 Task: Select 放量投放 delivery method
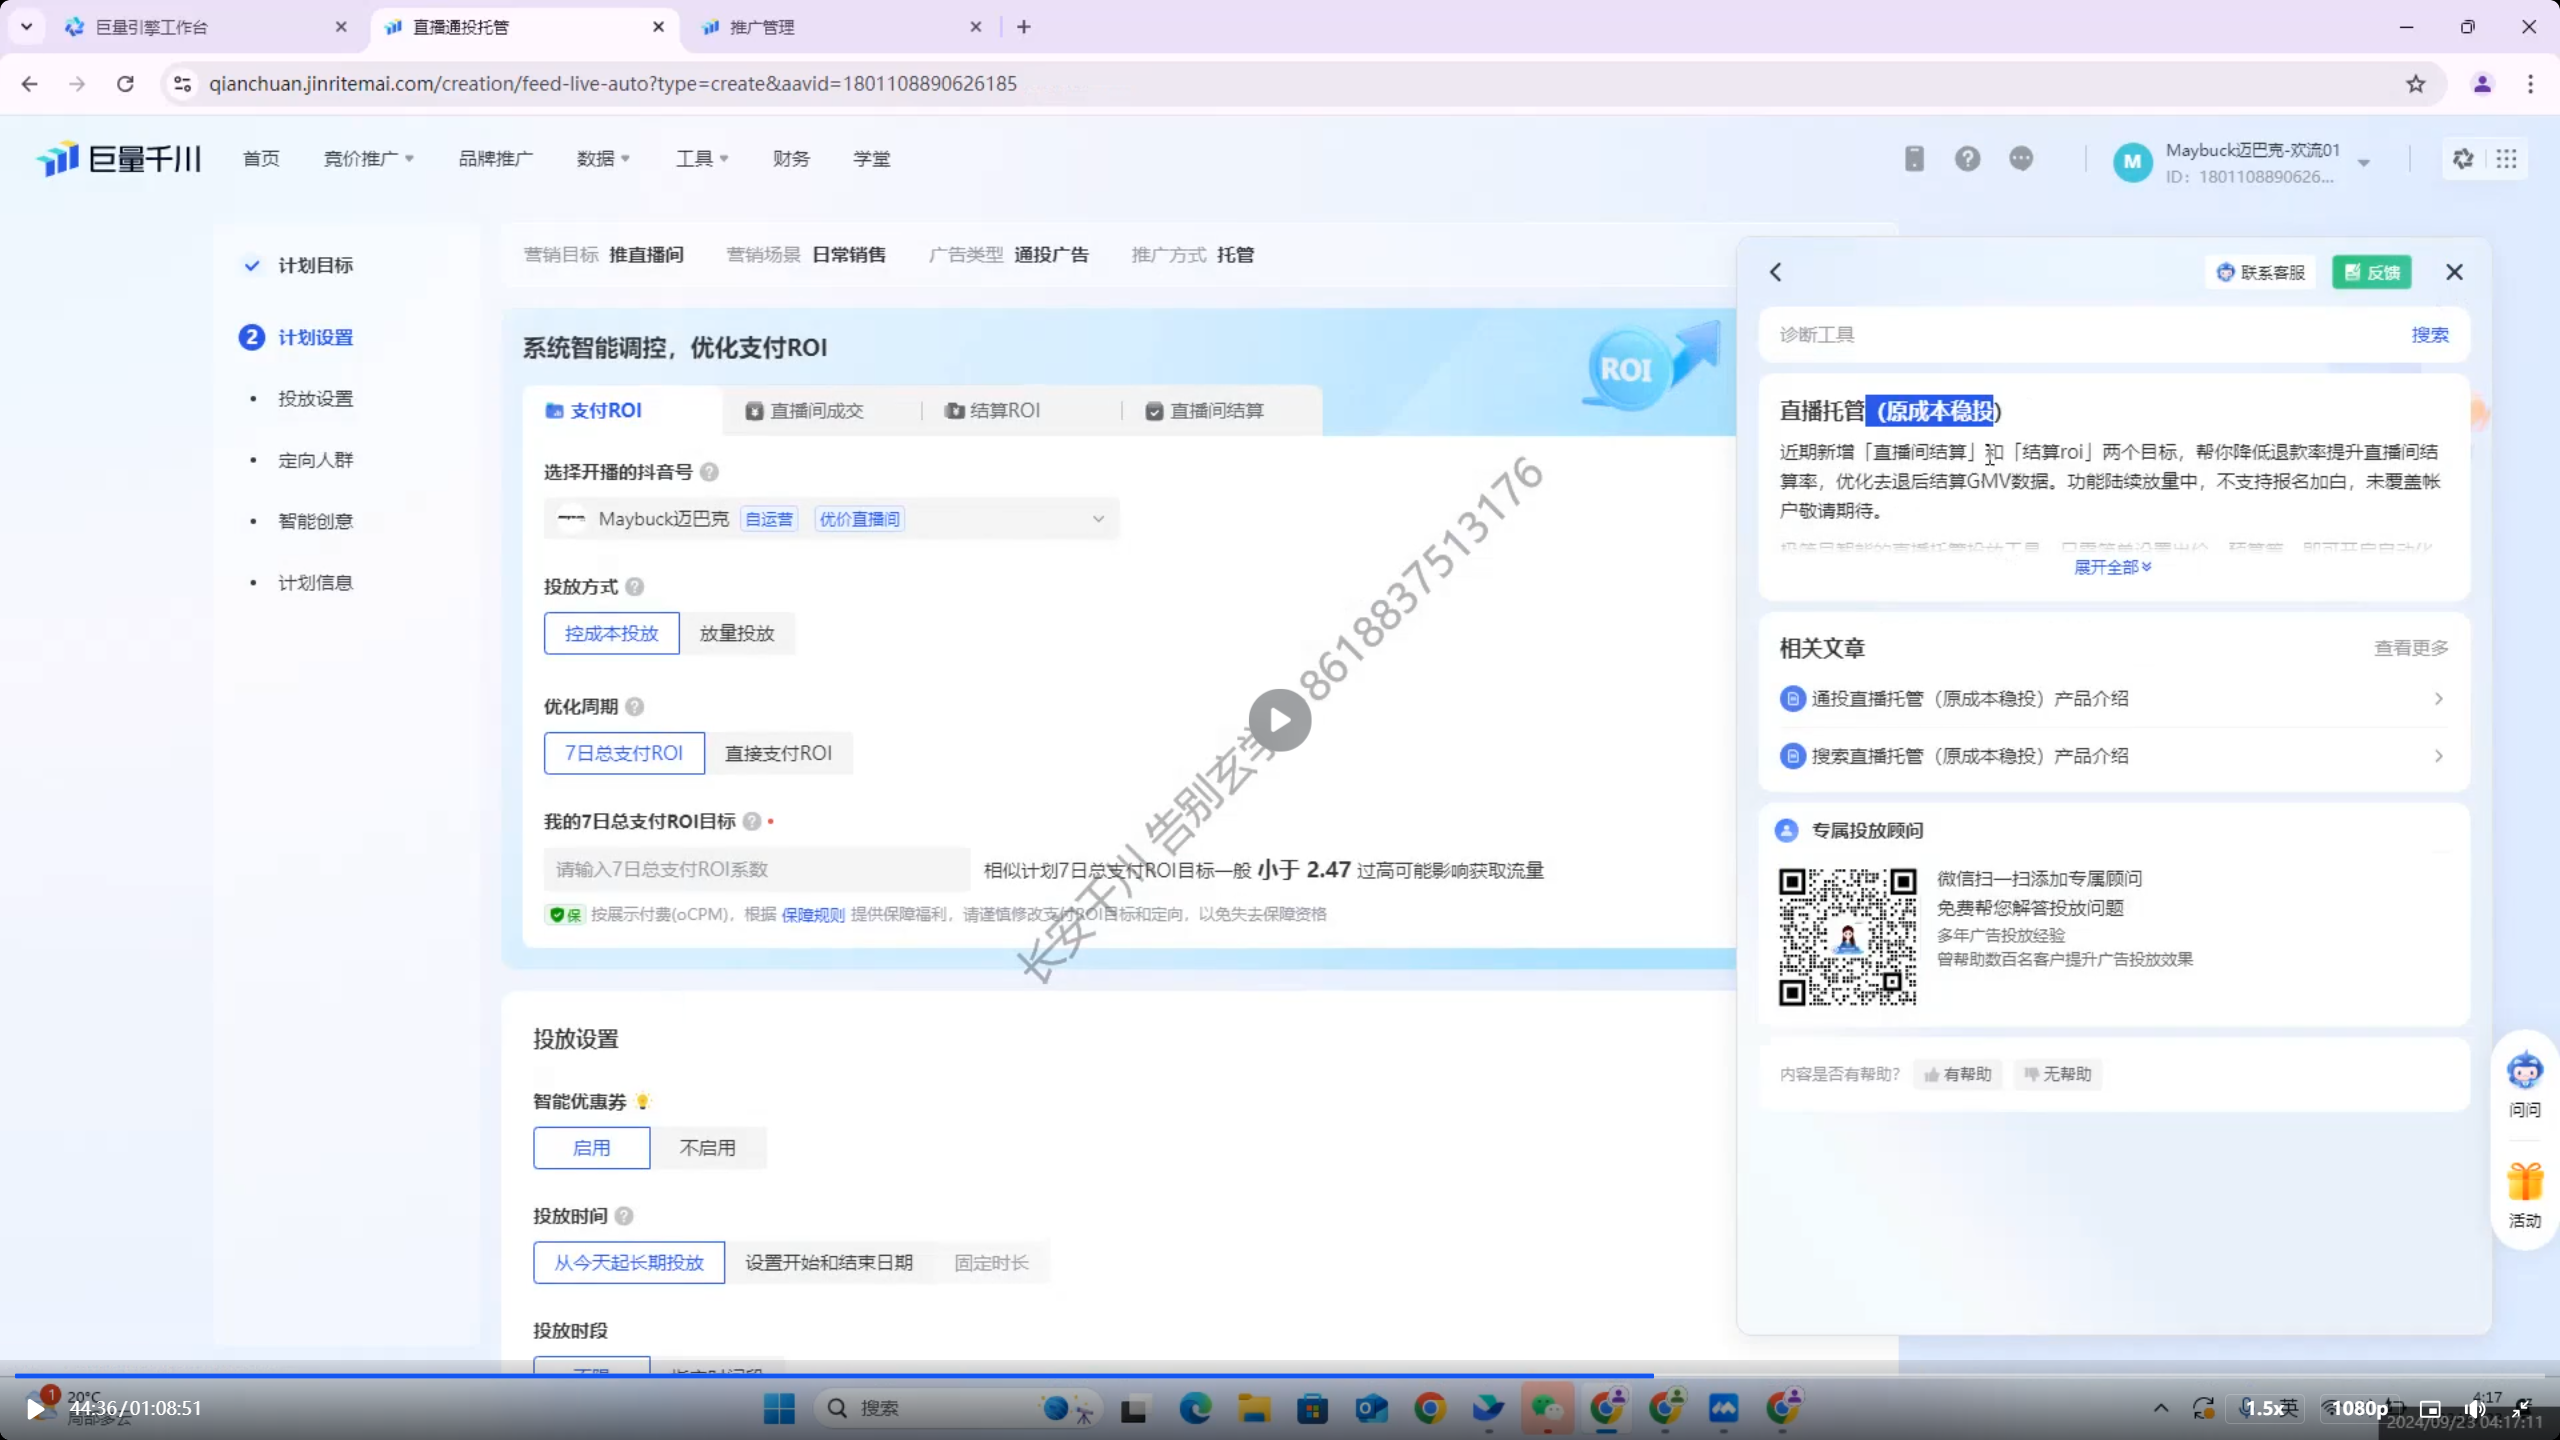tap(737, 634)
